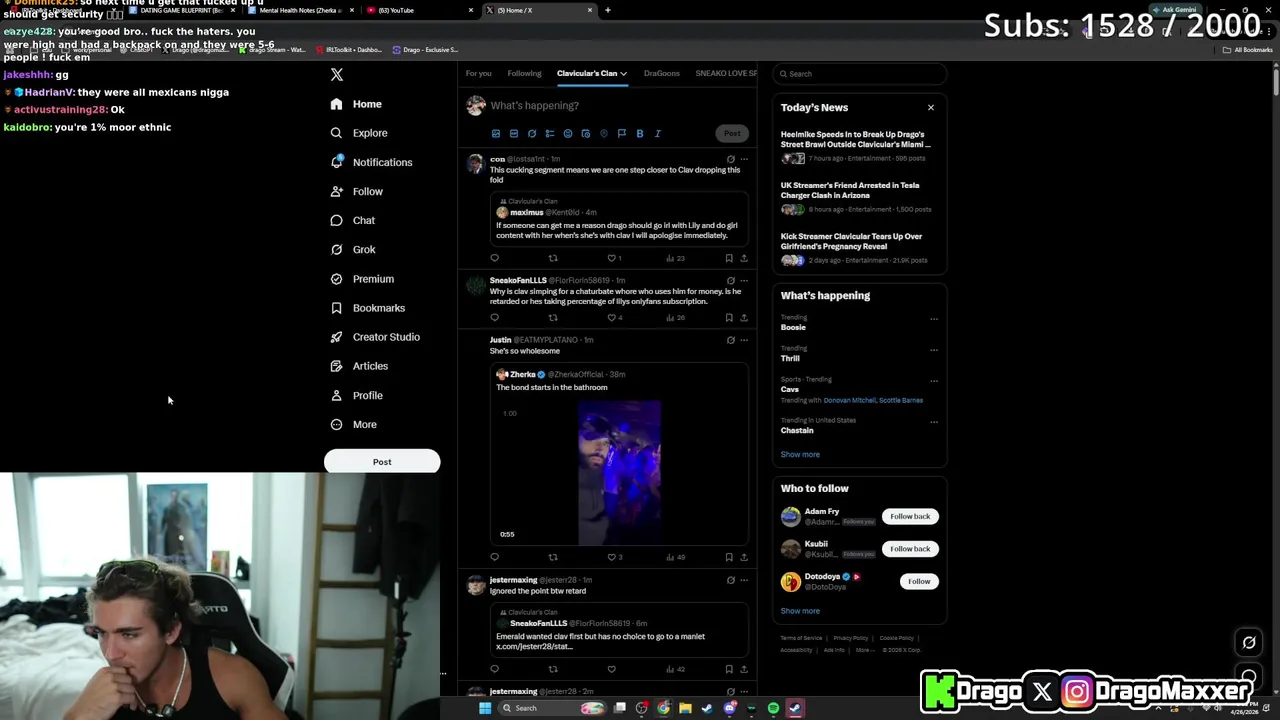The width and height of the screenshot is (1280, 720).
Task: Show more under Who to follow
Action: coord(800,611)
